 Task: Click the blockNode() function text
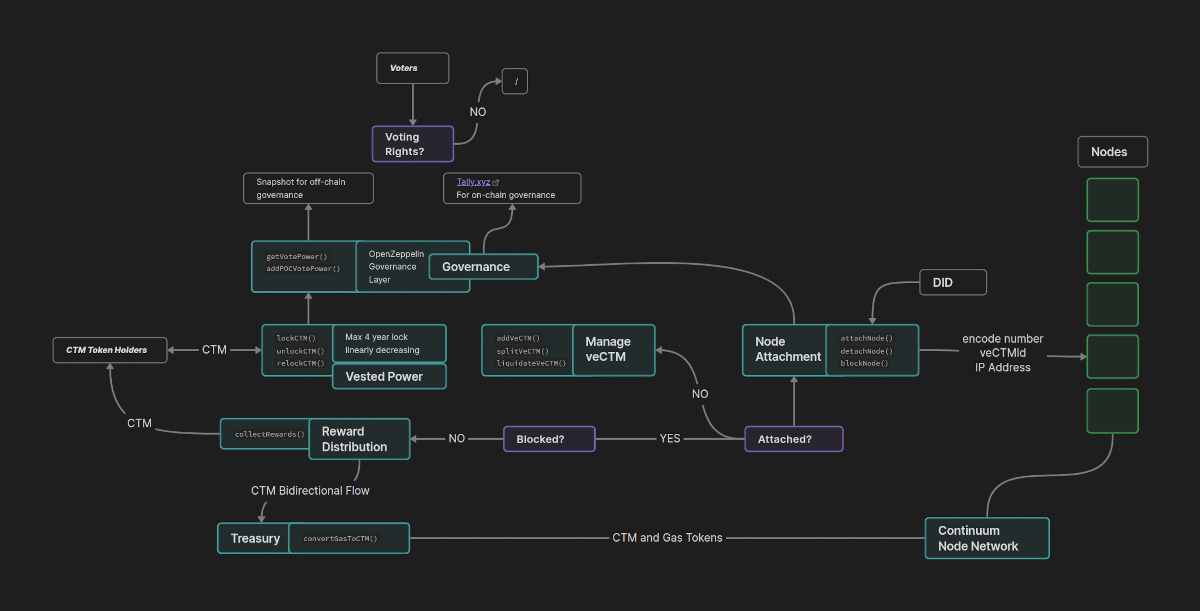tap(864, 363)
